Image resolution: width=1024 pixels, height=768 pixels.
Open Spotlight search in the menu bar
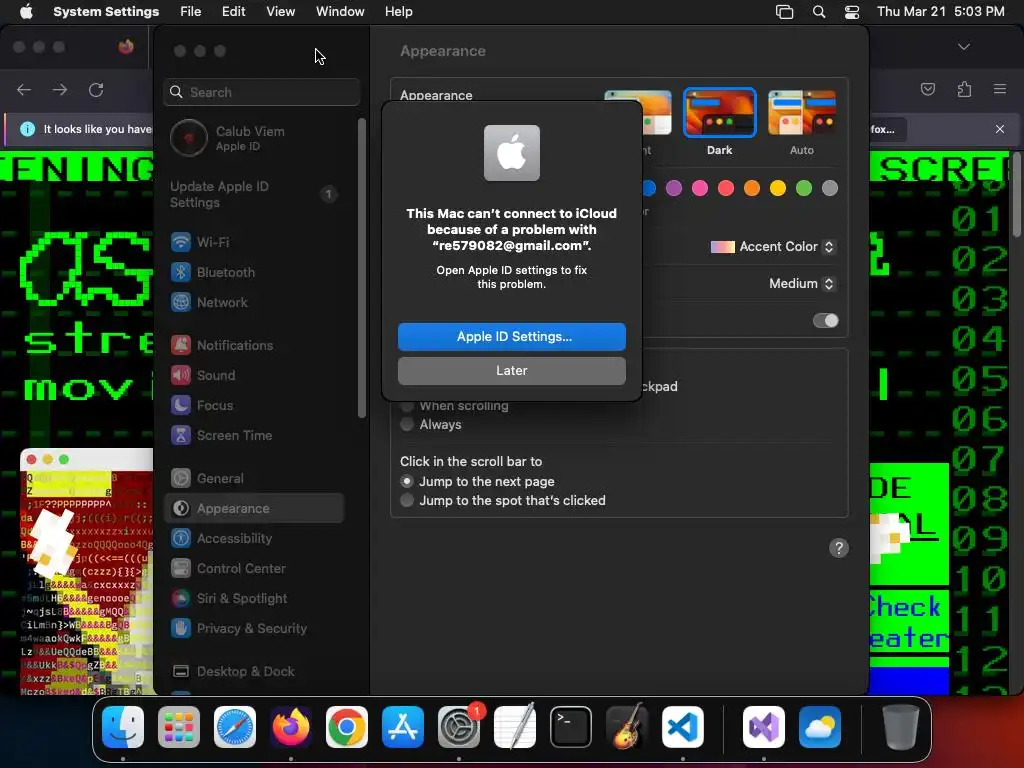coord(819,12)
